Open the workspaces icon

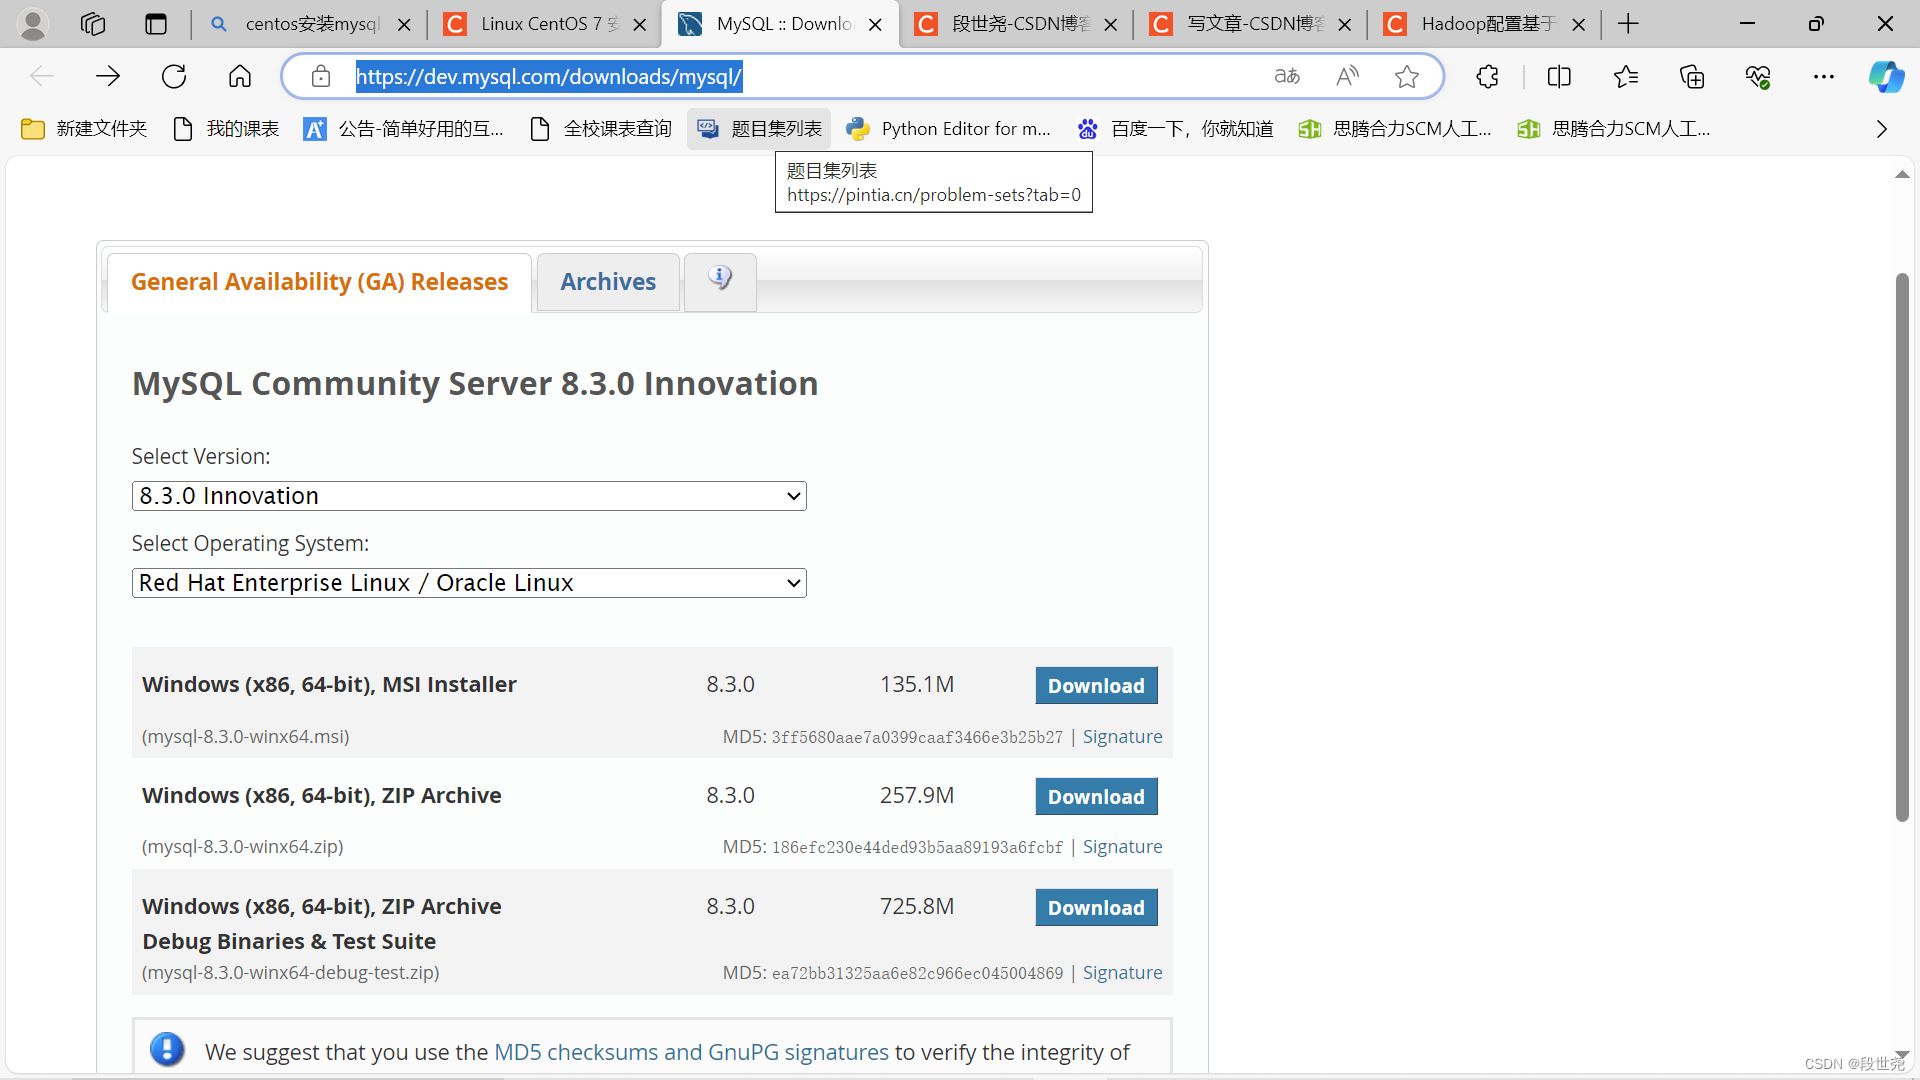(x=93, y=24)
